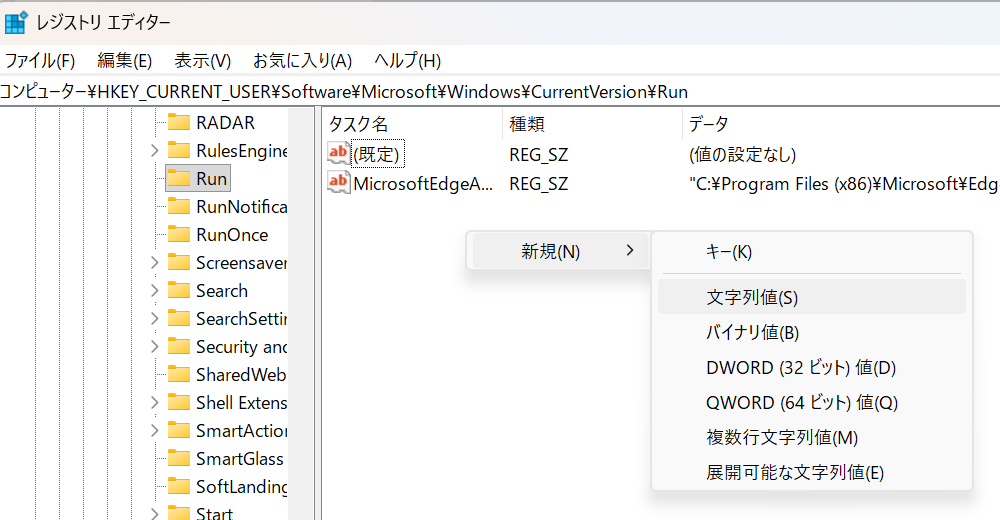This screenshot has width=1000, height=520.
Task: Open the ヘルプ(H) menu
Action: [408, 61]
